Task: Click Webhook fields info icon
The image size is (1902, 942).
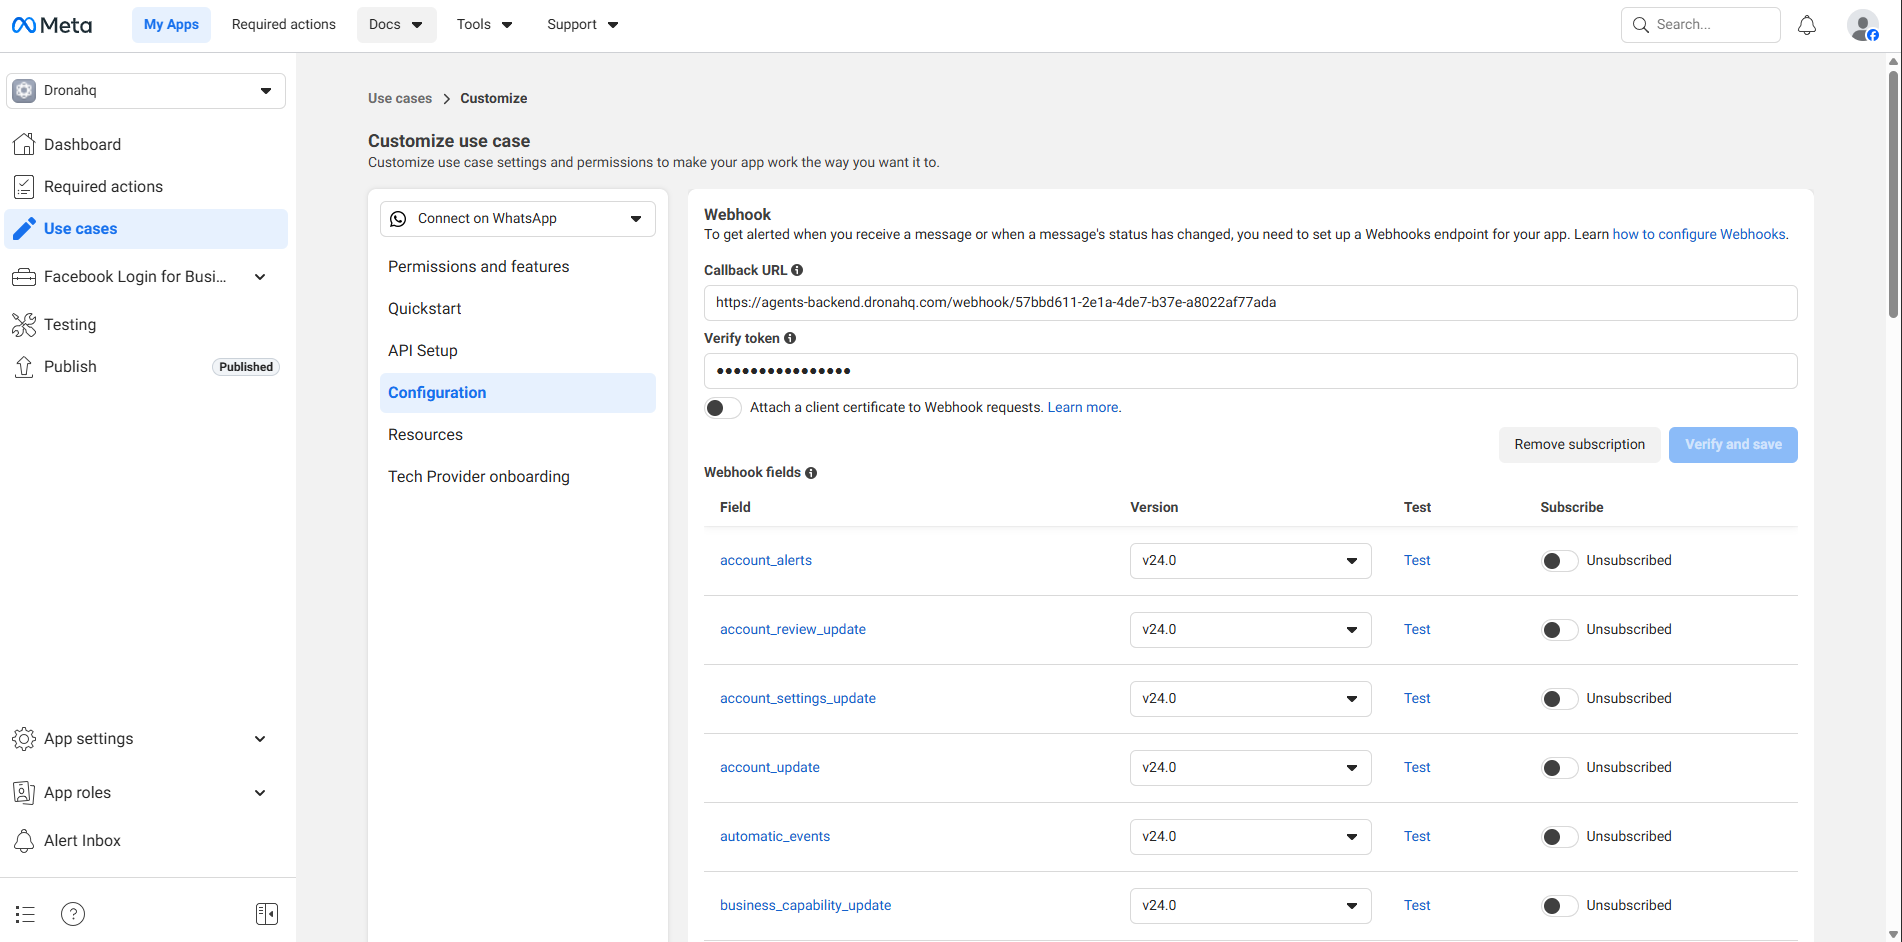Action: [x=811, y=473]
